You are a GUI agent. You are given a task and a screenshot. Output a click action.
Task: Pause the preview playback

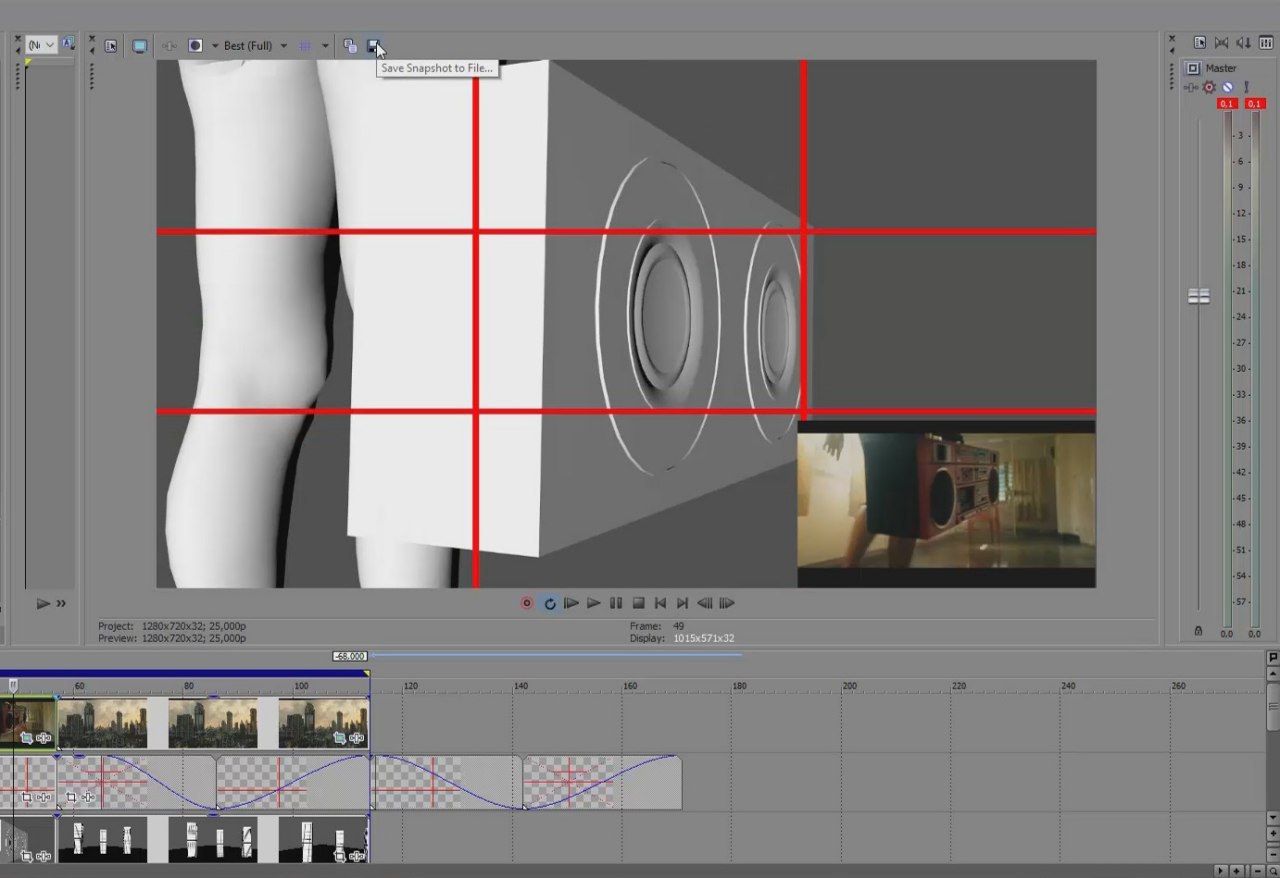point(616,603)
